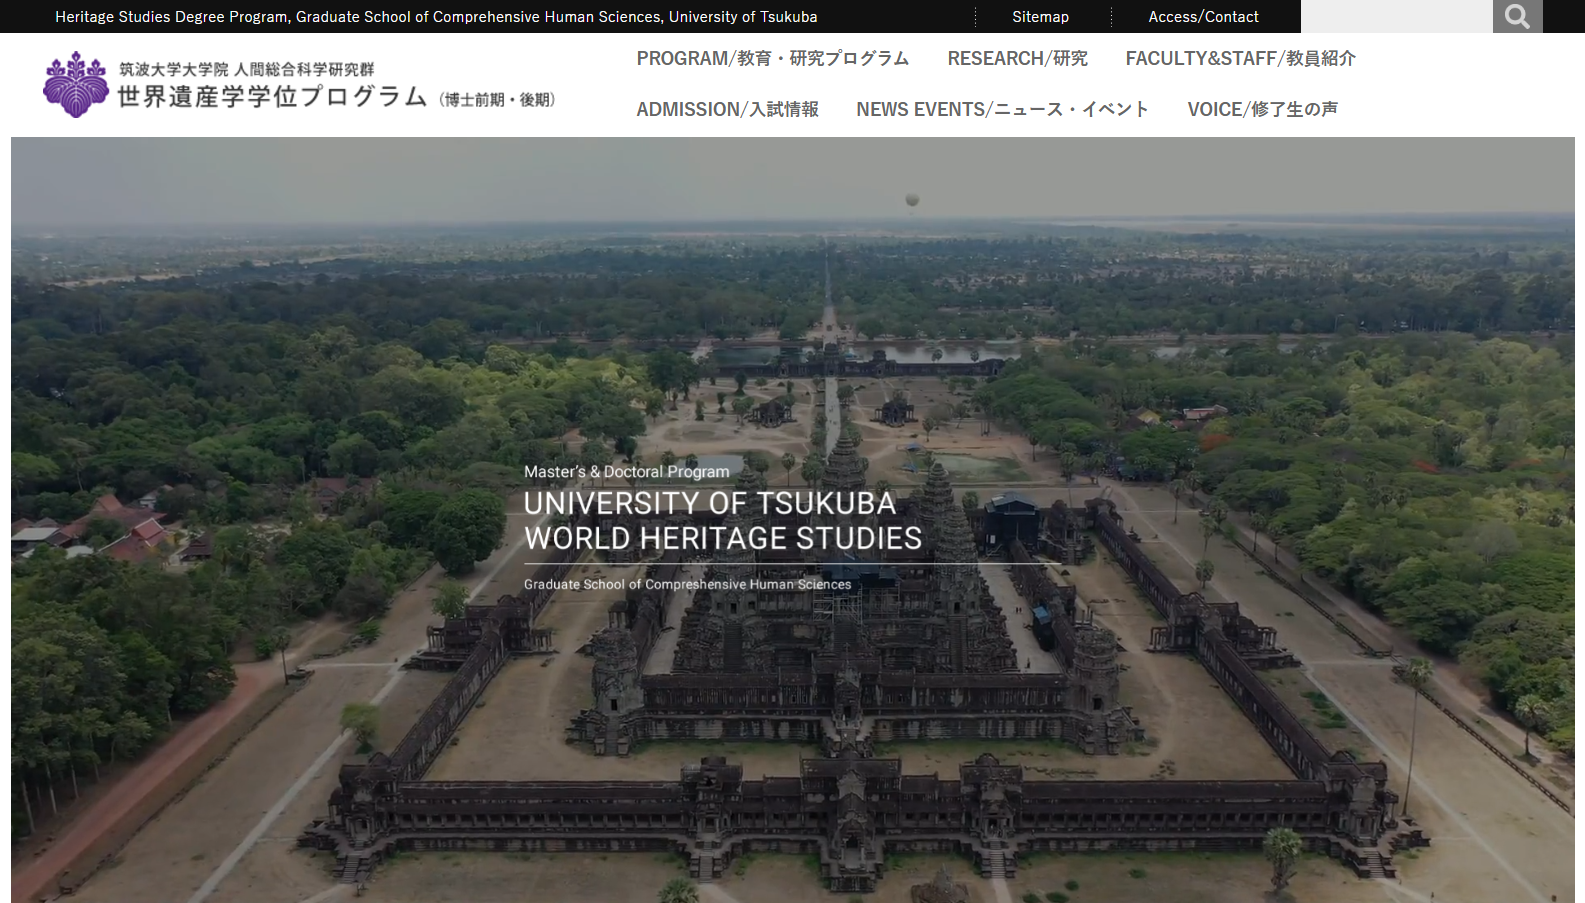Open the RESEARCH/研究 menu
This screenshot has width=1585, height=903.
click(1017, 59)
